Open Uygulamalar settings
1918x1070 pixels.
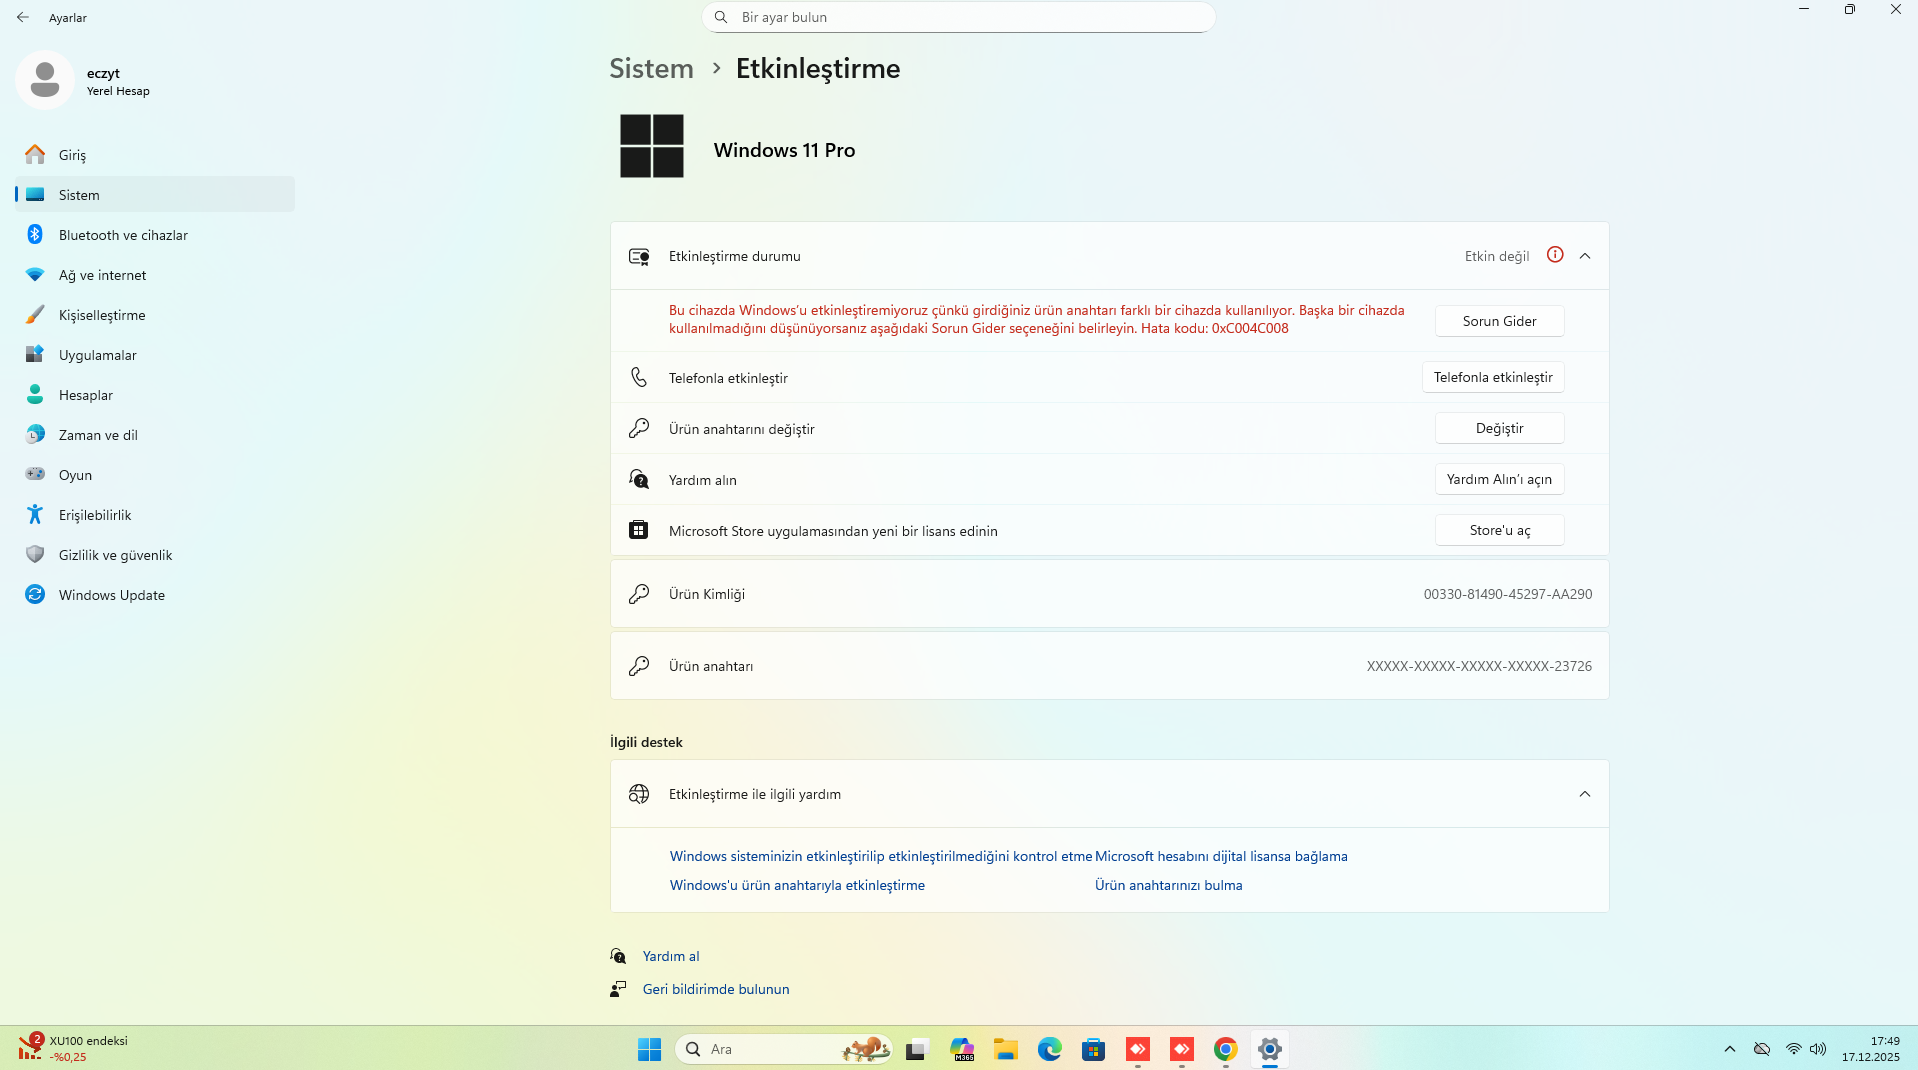point(155,355)
